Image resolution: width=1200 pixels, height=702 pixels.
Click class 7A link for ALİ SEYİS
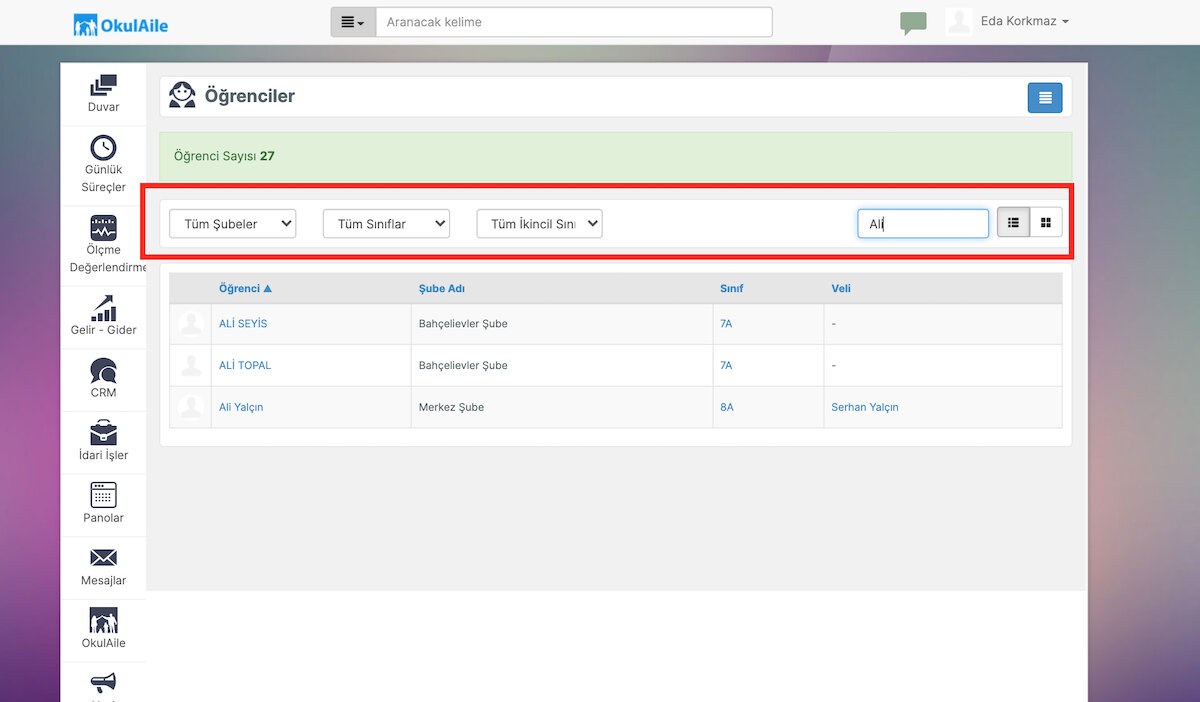pyautogui.click(x=726, y=324)
